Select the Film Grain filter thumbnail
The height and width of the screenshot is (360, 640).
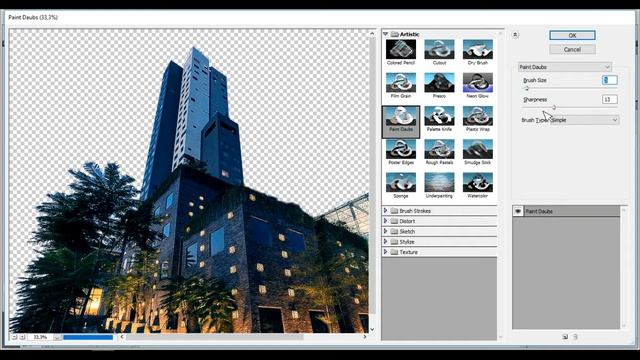click(401, 82)
